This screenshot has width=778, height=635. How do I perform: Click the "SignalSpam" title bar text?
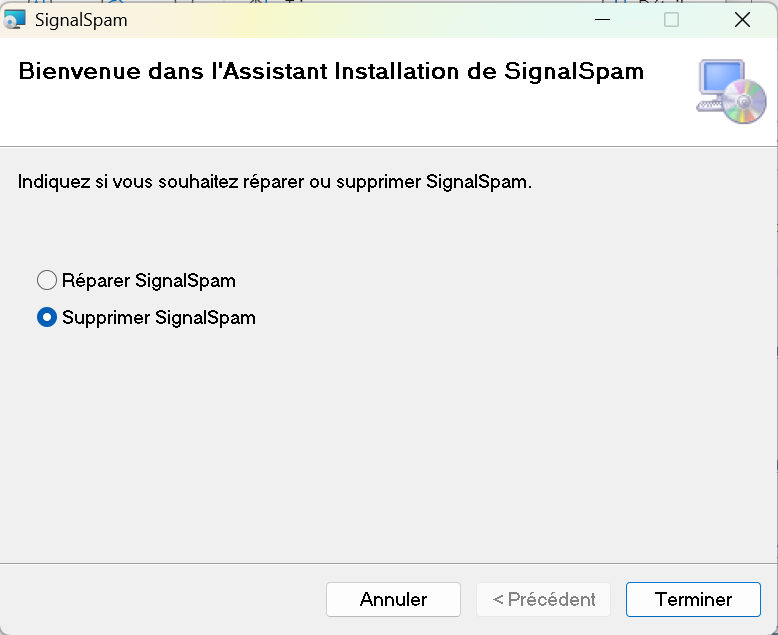pos(81,20)
